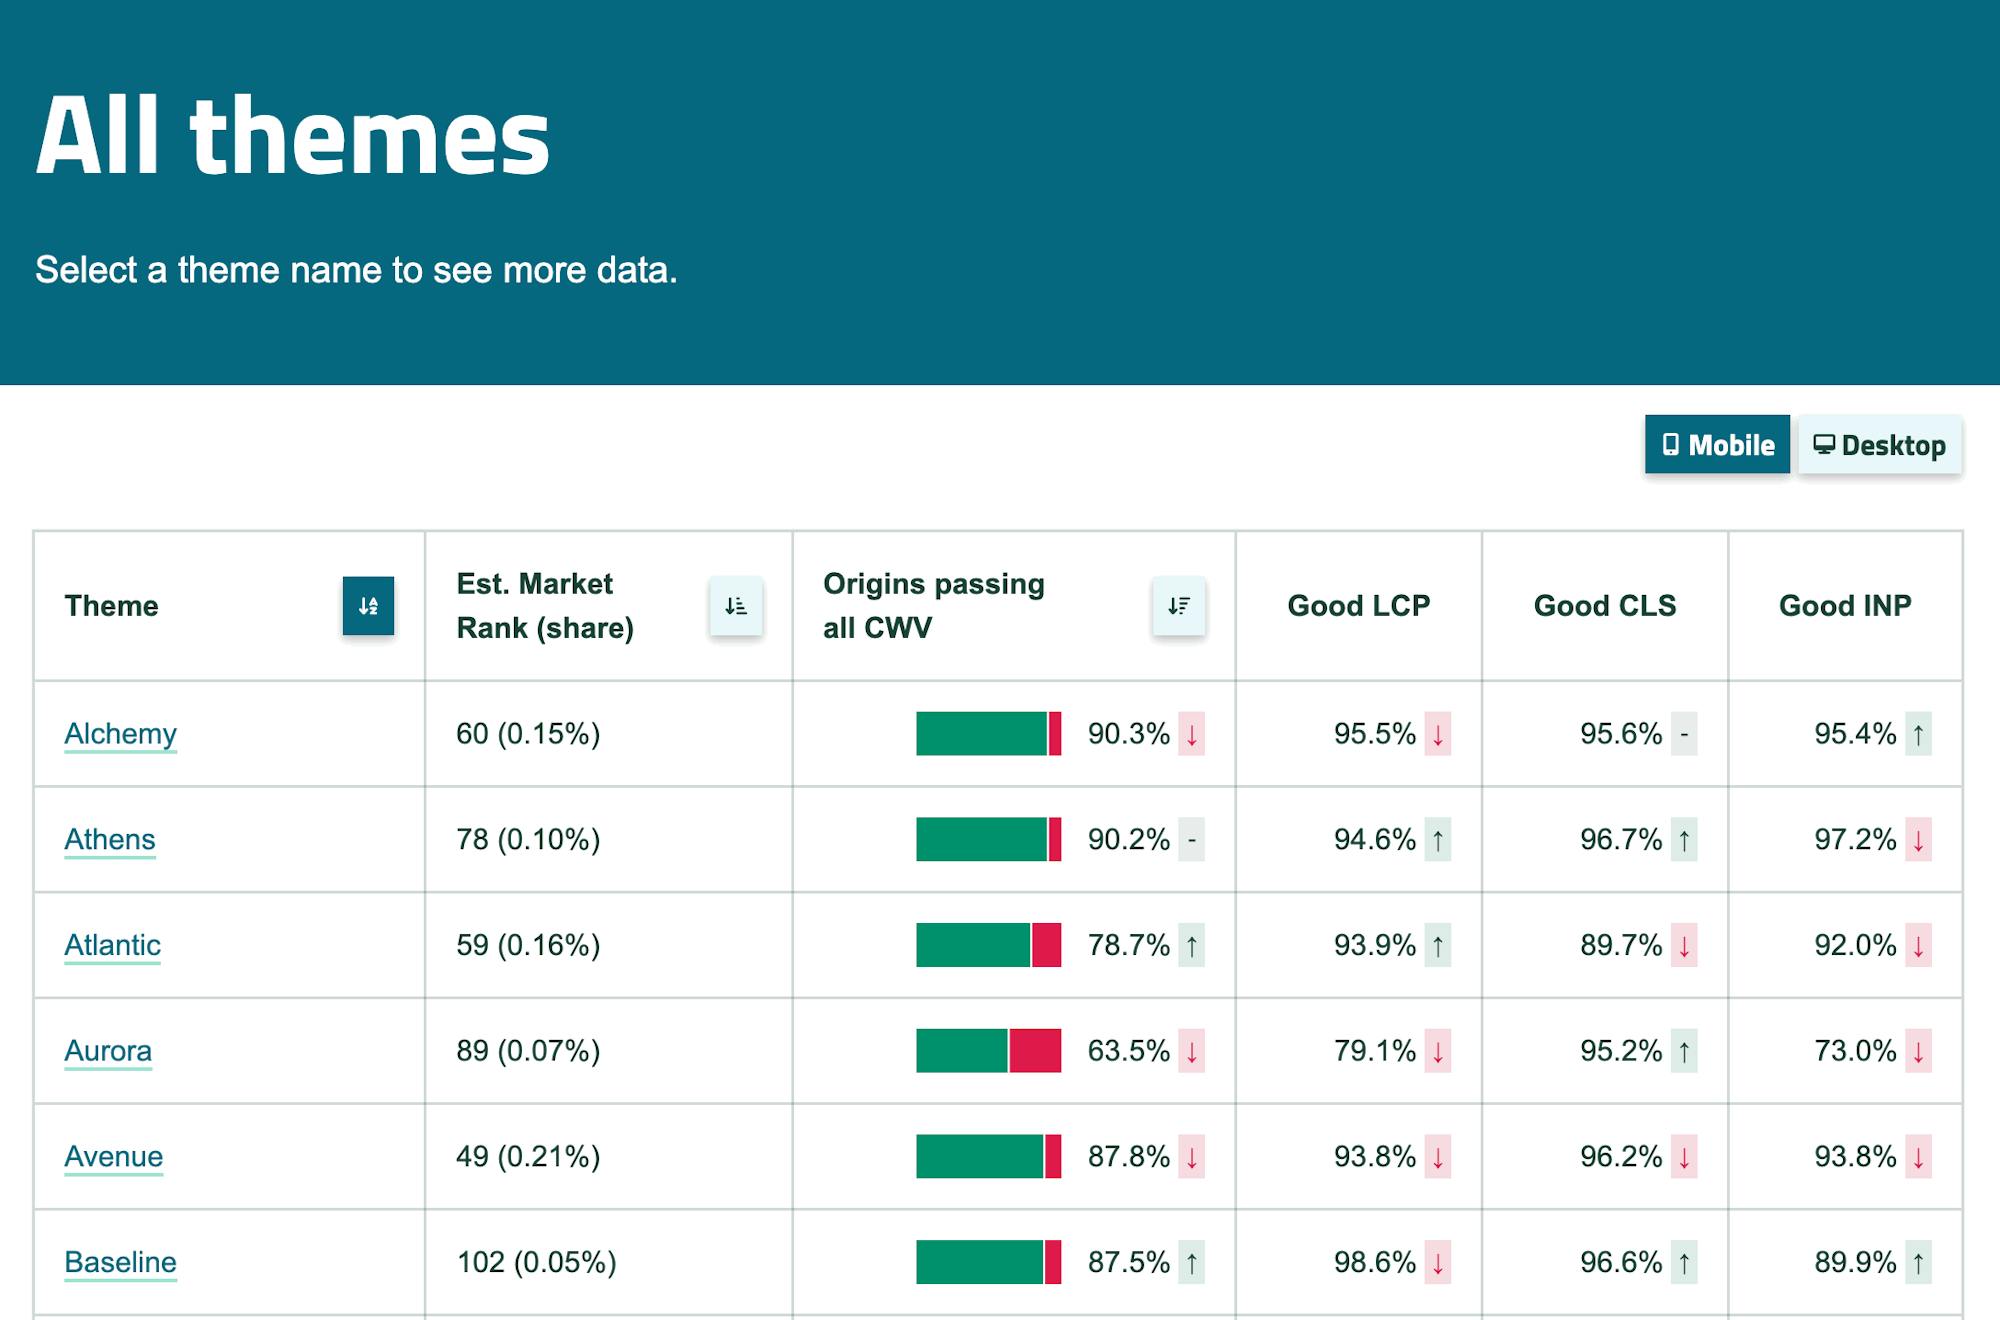Click the up-arrow beside Athens' 94.6% LCP score
This screenshot has width=2000, height=1320.
1437,840
